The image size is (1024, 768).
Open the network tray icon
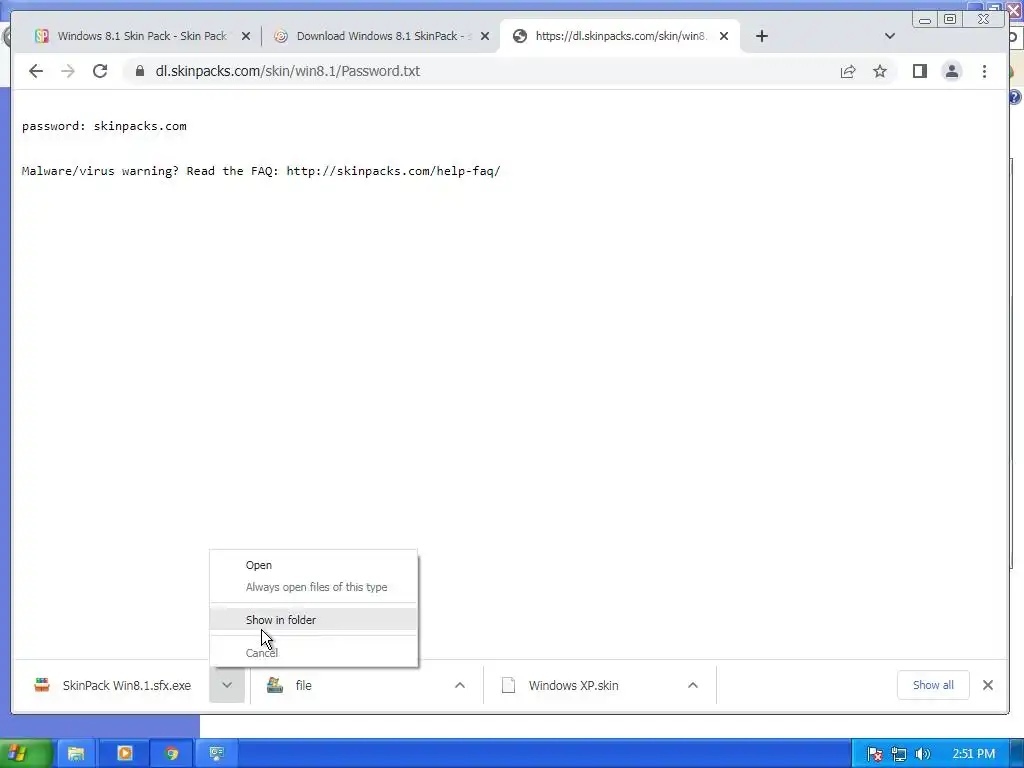(x=899, y=754)
